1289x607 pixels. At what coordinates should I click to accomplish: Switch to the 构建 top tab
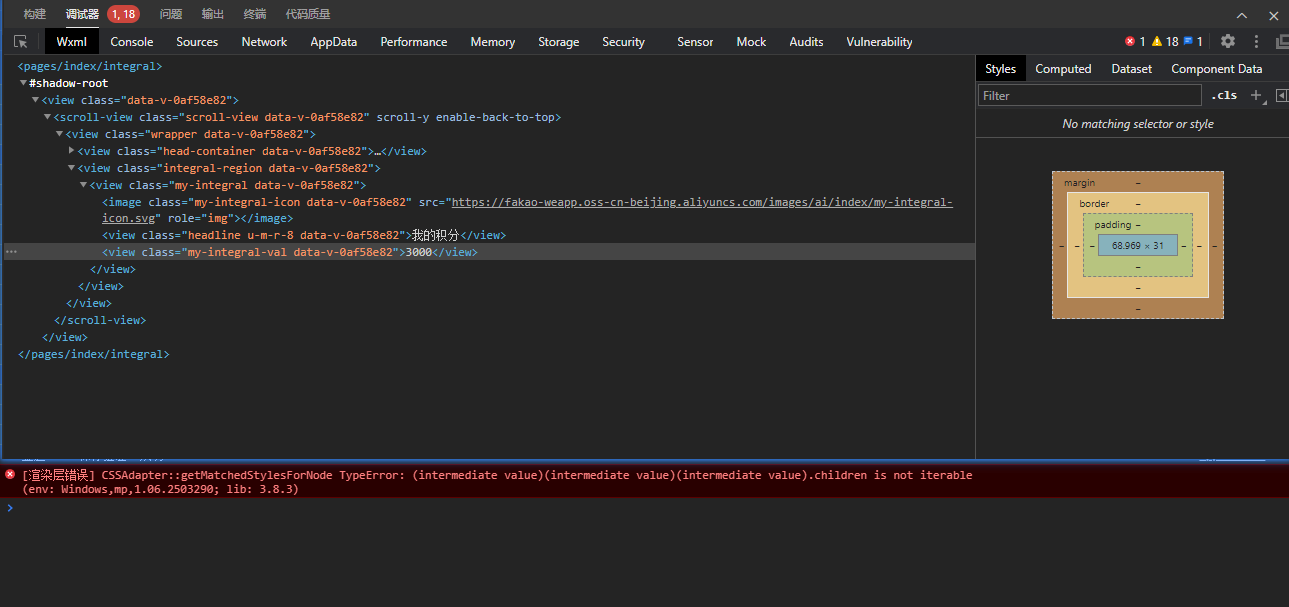[x=35, y=14]
